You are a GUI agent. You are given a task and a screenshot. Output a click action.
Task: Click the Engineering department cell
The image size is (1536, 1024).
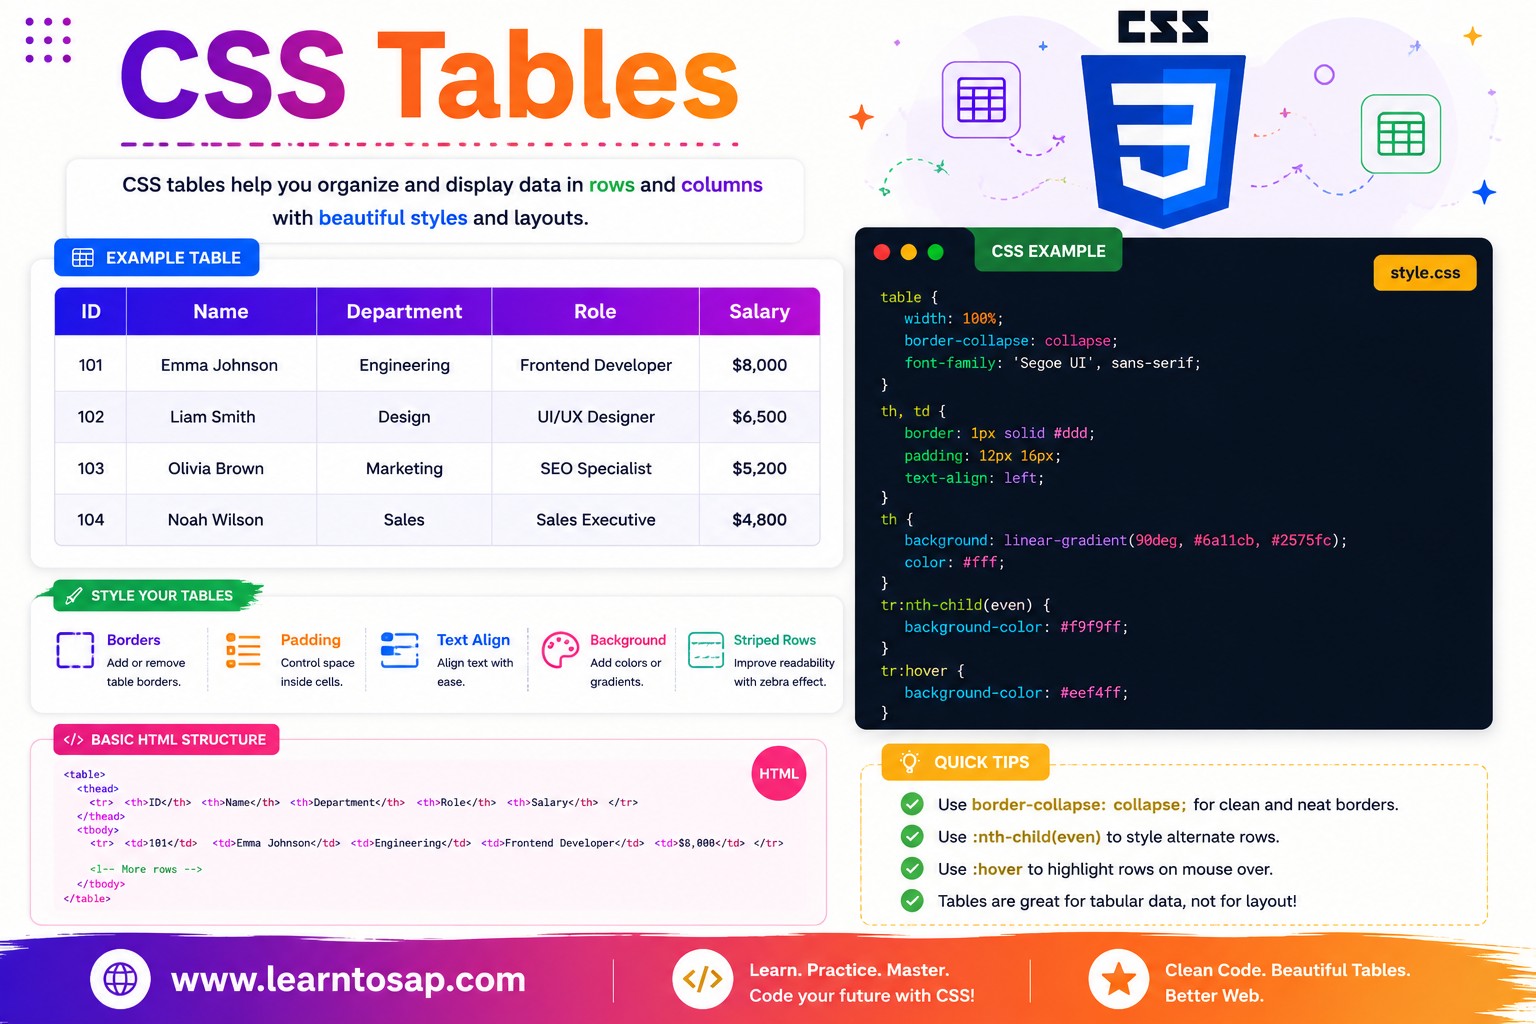tap(404, 365)
